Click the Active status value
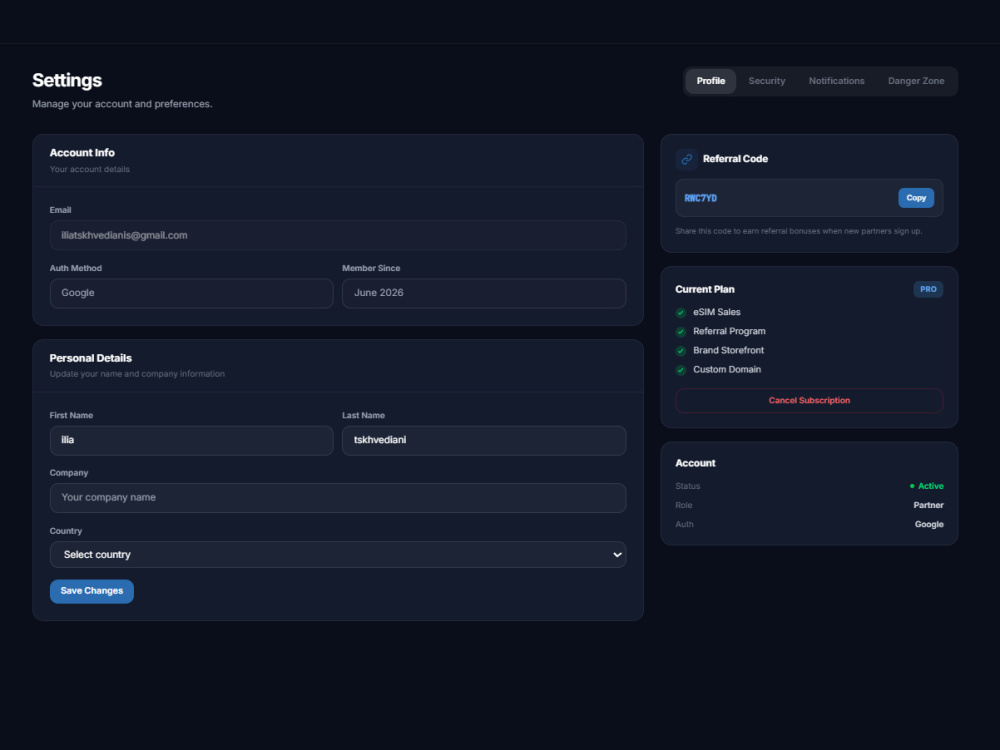1000x750 pixels. pyautogui.click(x=930, y=486)
